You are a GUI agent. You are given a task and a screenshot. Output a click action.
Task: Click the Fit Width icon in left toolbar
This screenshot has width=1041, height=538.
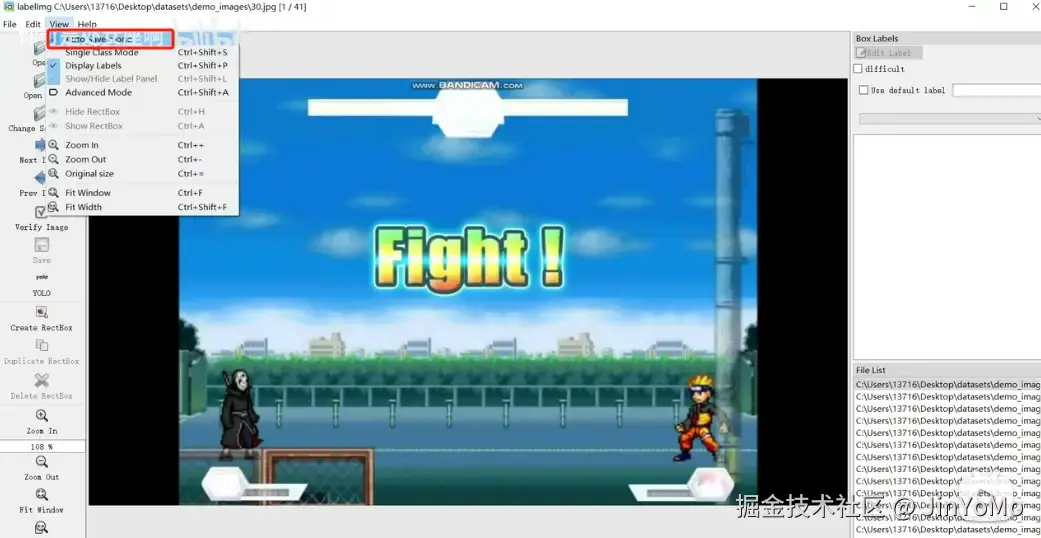(x=41, y=528)
